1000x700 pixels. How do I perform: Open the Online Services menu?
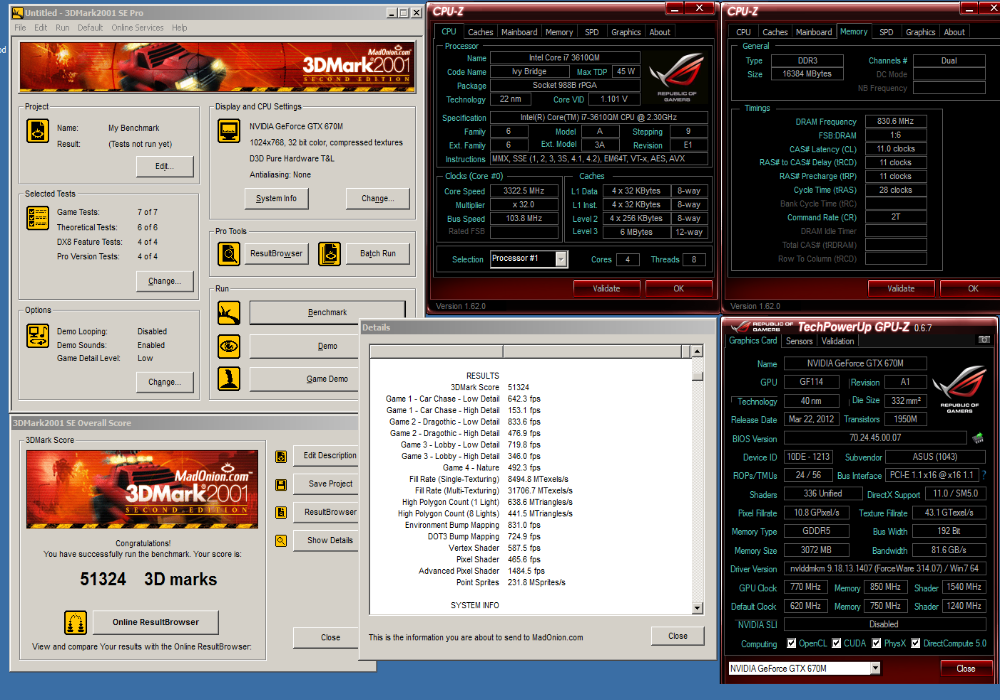pos(137,28)
